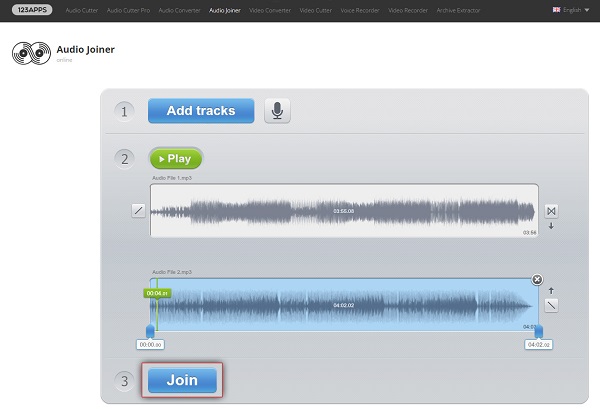Move Audio File 1 down with arrow
The image size is (600, 409).
pos(551,226)
